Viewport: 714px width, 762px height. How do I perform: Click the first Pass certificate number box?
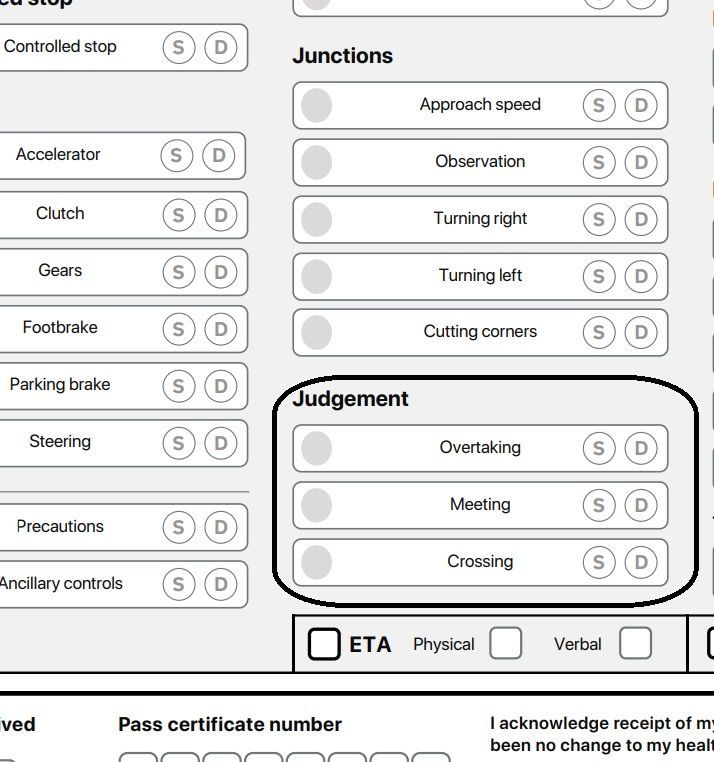pos(139,757)
